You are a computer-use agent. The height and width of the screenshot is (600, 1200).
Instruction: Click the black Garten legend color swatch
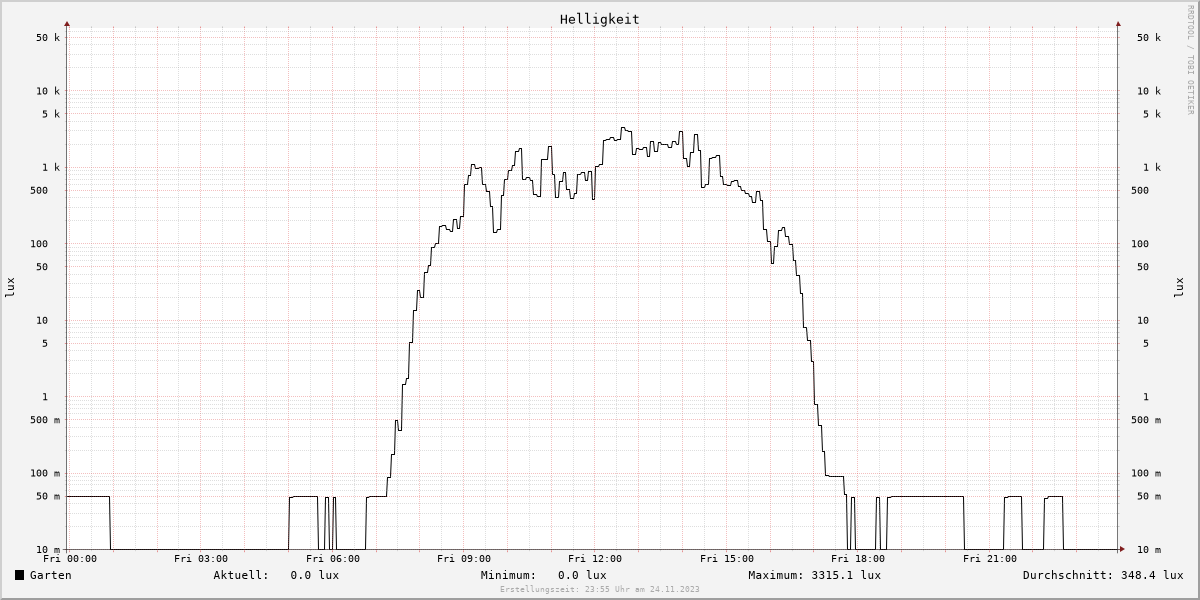[x=20, y=575]
